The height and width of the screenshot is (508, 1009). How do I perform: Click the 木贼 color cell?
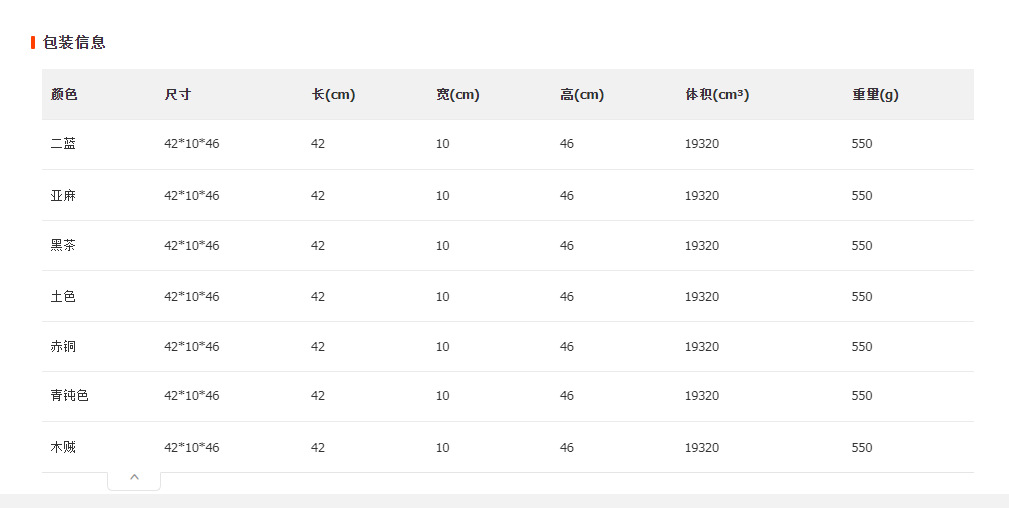(63, 448)
